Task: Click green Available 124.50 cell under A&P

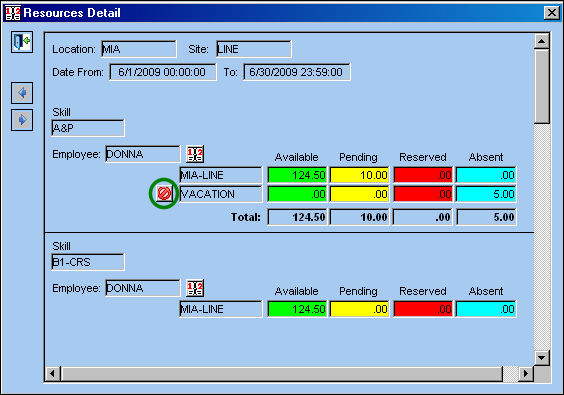Action: tap(297, 175)
